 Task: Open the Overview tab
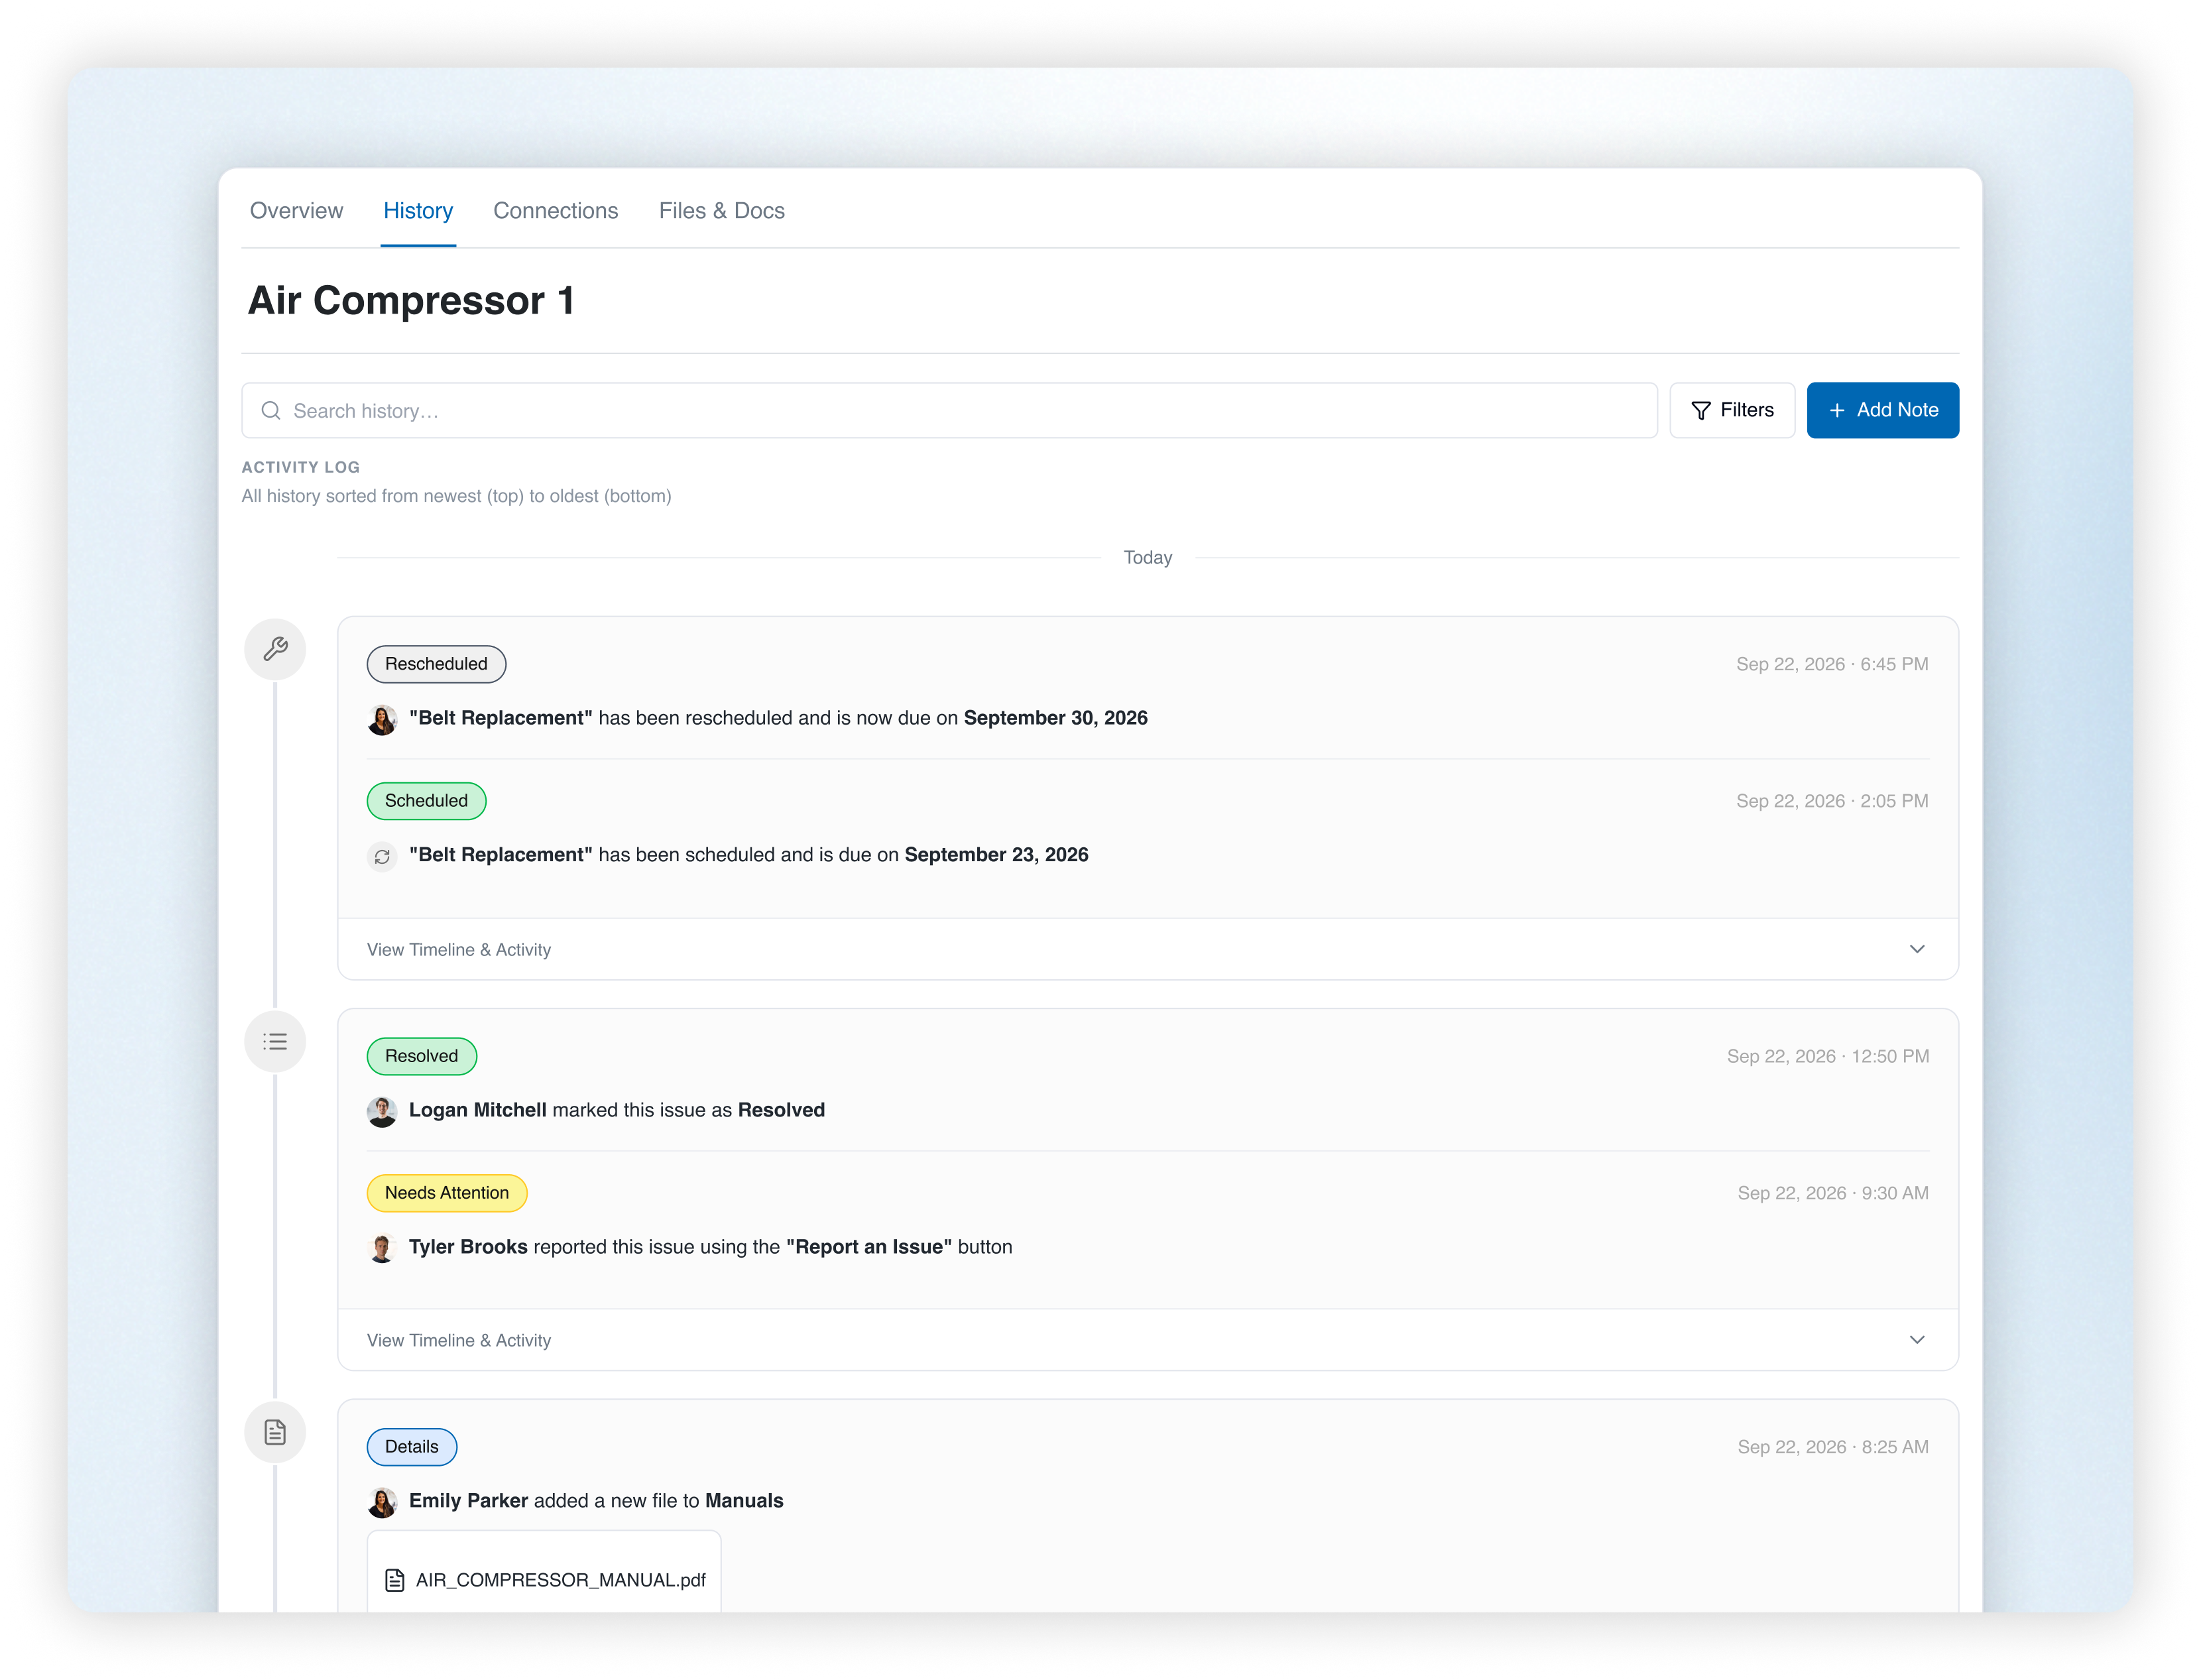[296, 211]
